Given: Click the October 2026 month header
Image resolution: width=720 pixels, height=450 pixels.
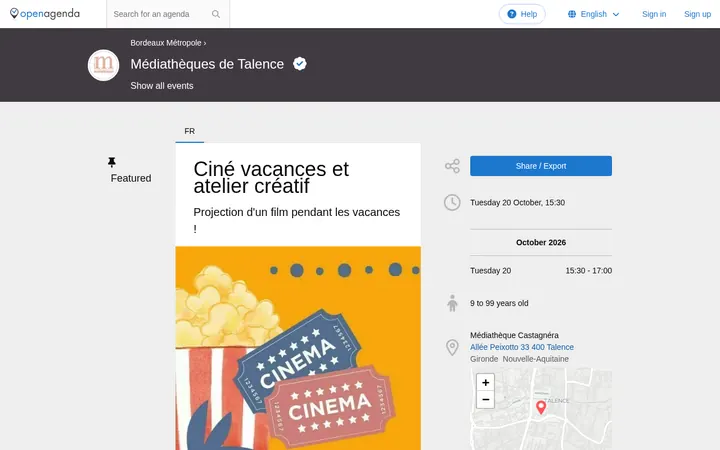Looking at the screenshot, I should [541, 242].
